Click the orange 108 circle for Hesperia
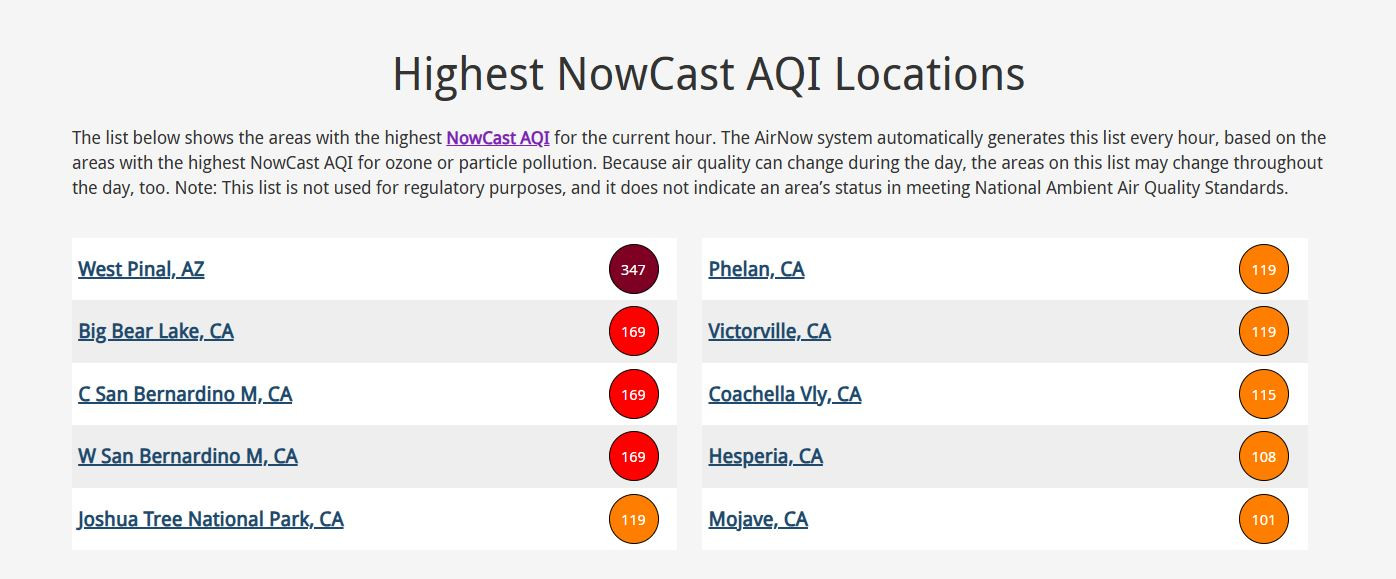 pyautogui.click(x=1264, y=456)
